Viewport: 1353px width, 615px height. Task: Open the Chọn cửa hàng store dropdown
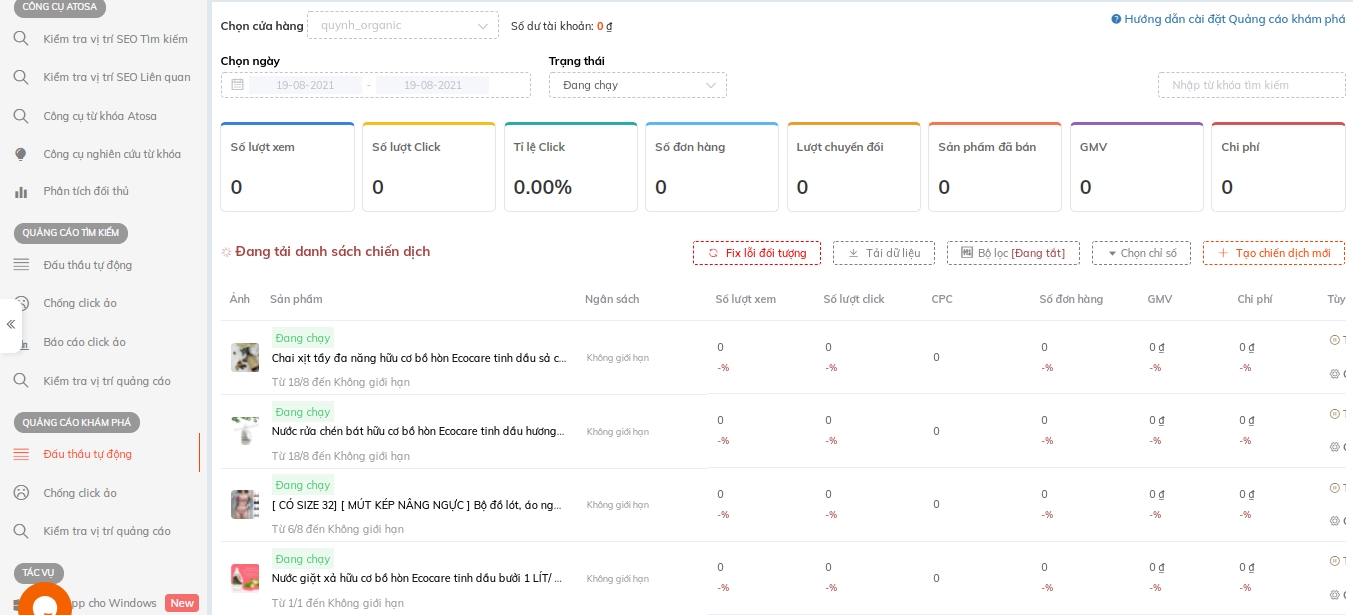point(402,25)
